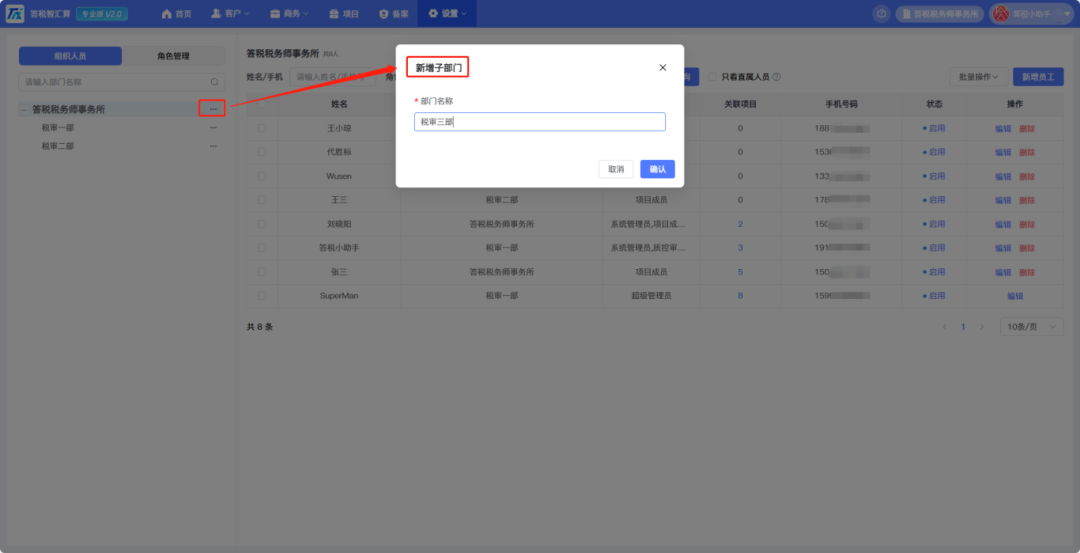
Task: Check the checkbox for Wusen
Action: click(x=262, y=176)
